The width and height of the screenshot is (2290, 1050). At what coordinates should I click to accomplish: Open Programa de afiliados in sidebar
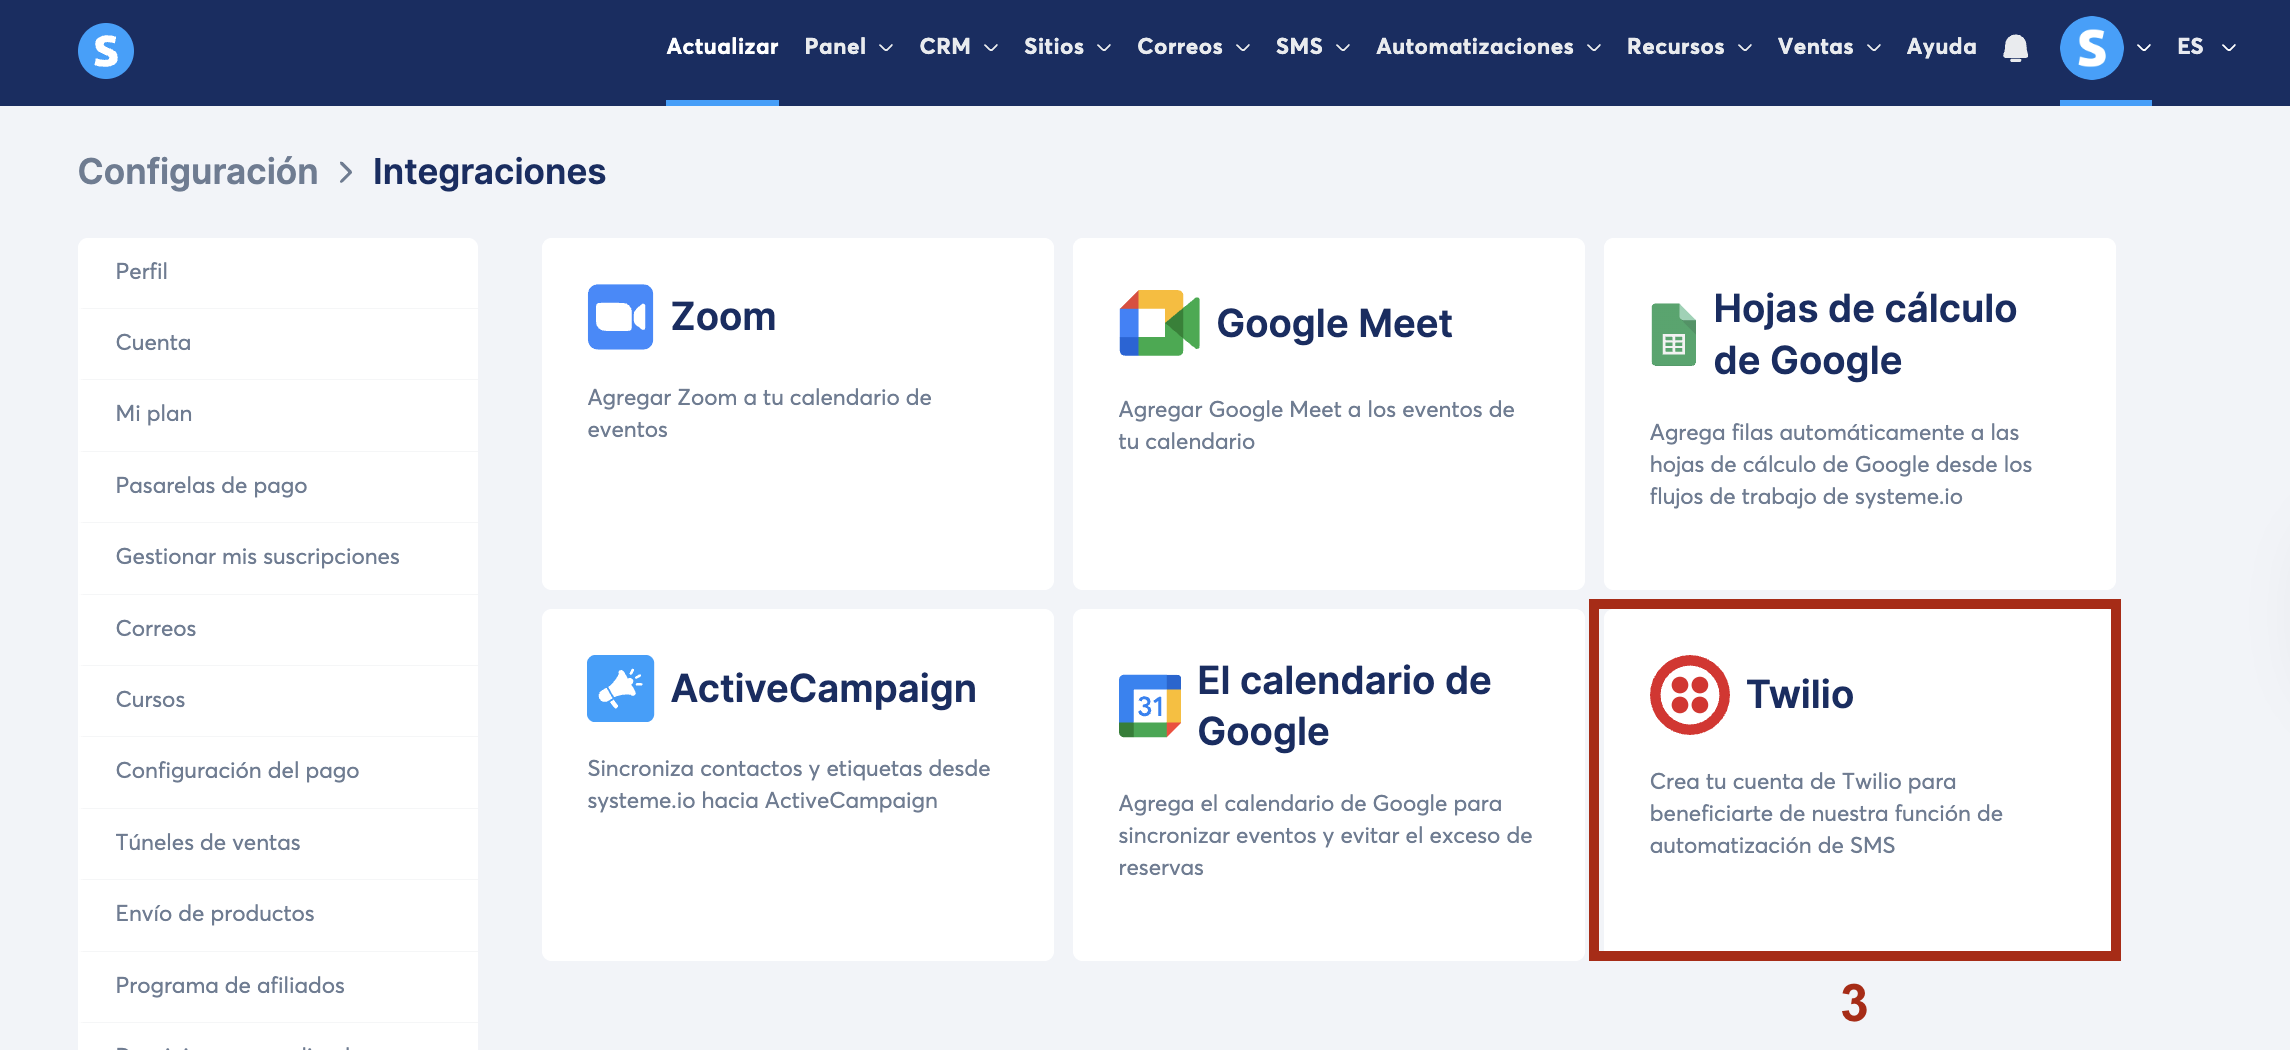(278, 986)
